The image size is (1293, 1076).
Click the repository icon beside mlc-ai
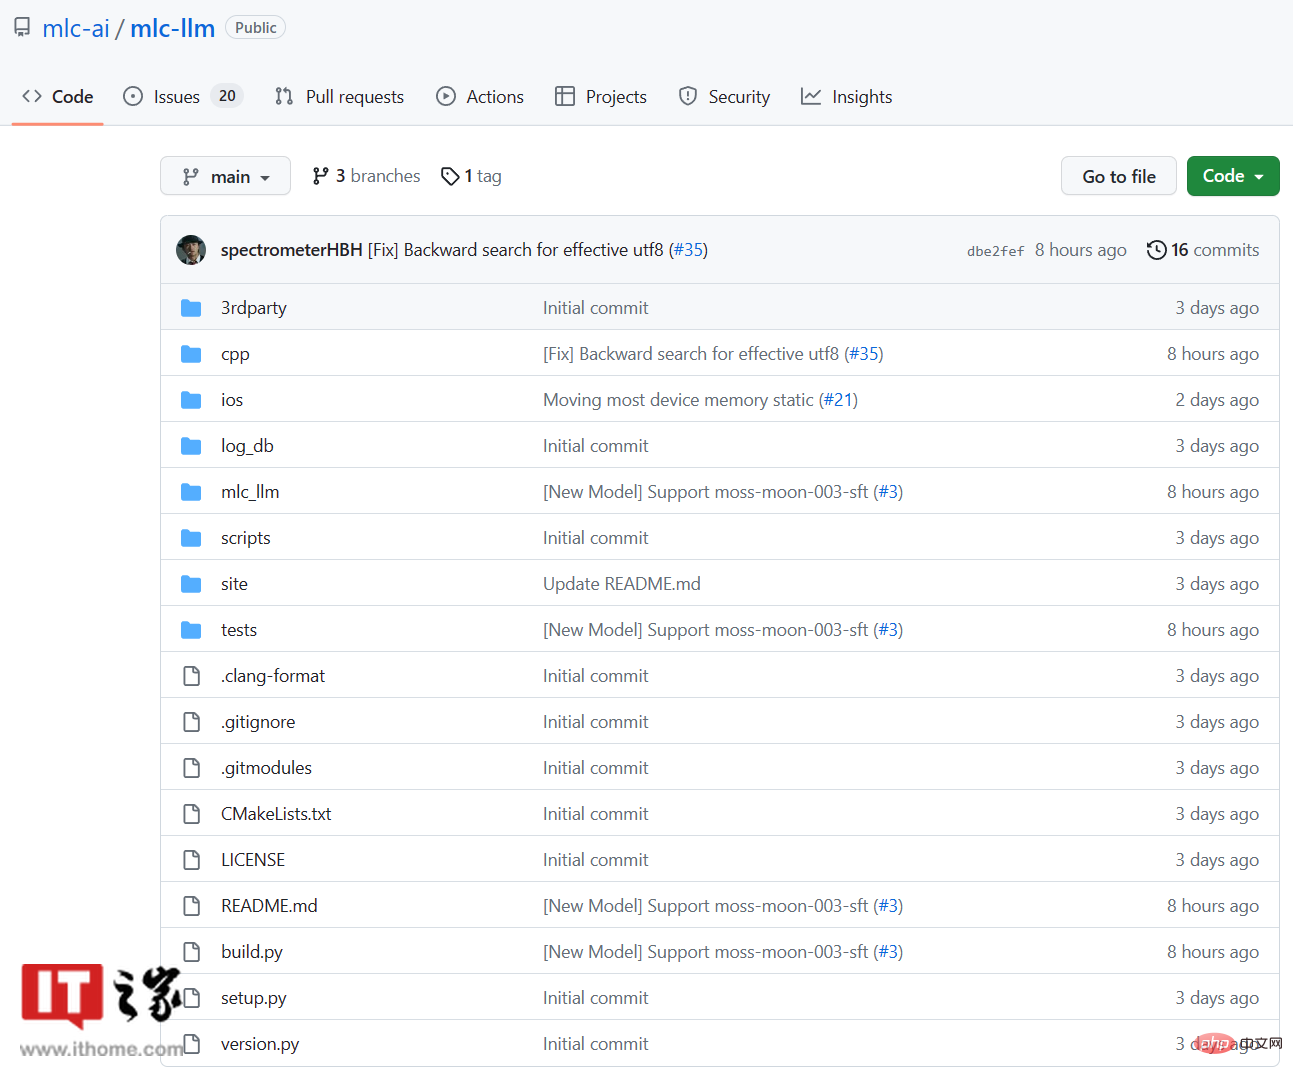coord(22,27)
